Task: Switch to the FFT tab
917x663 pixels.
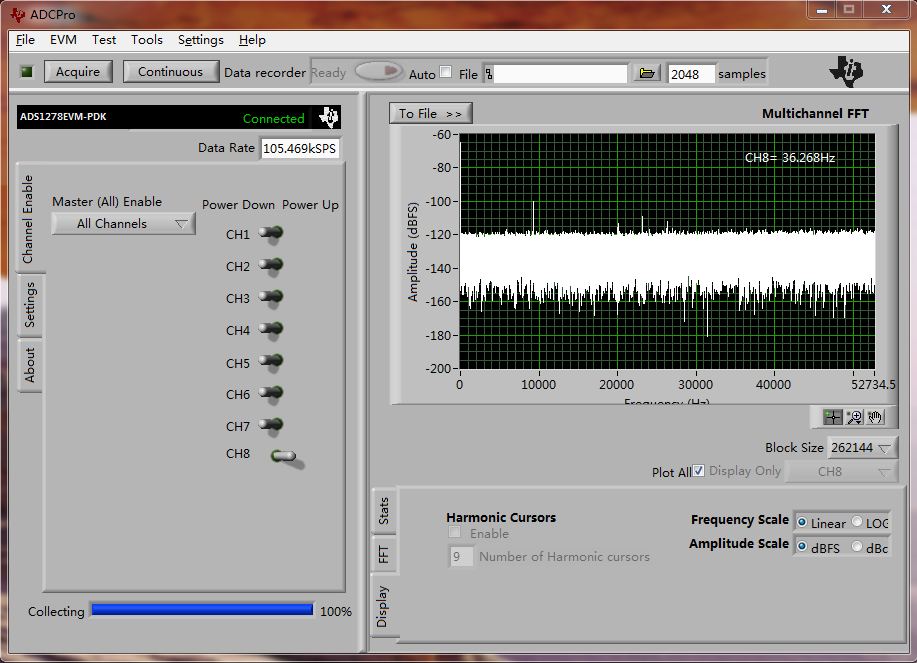Action: [x=383, y=554]
